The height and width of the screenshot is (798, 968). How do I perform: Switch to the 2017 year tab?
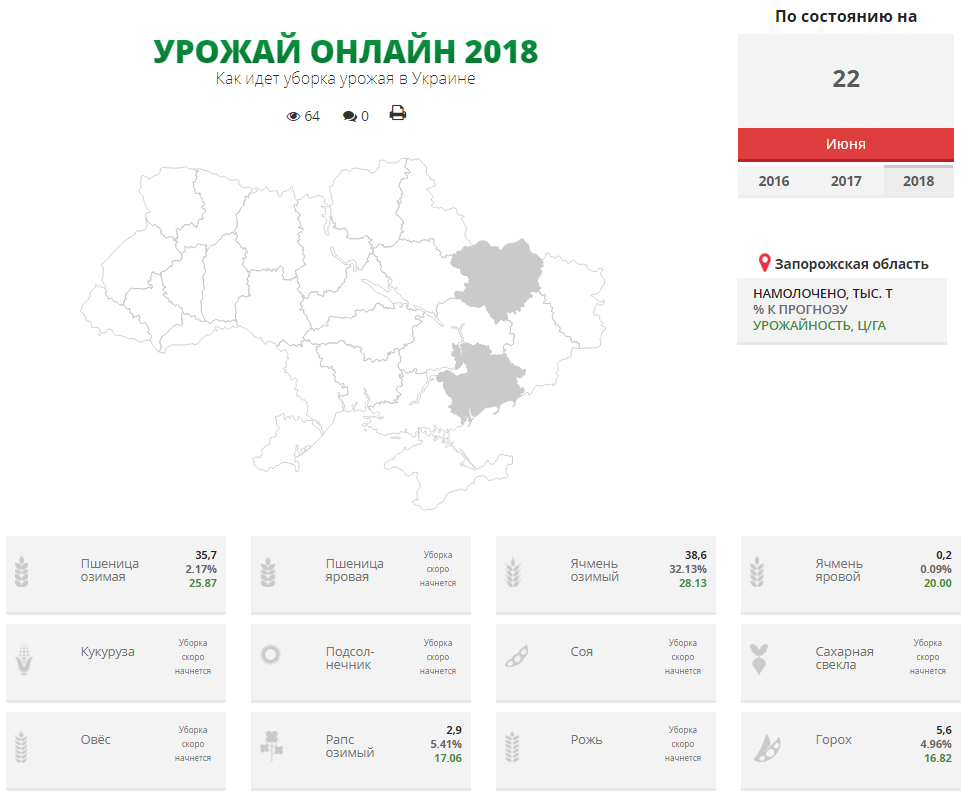(846, 181)
